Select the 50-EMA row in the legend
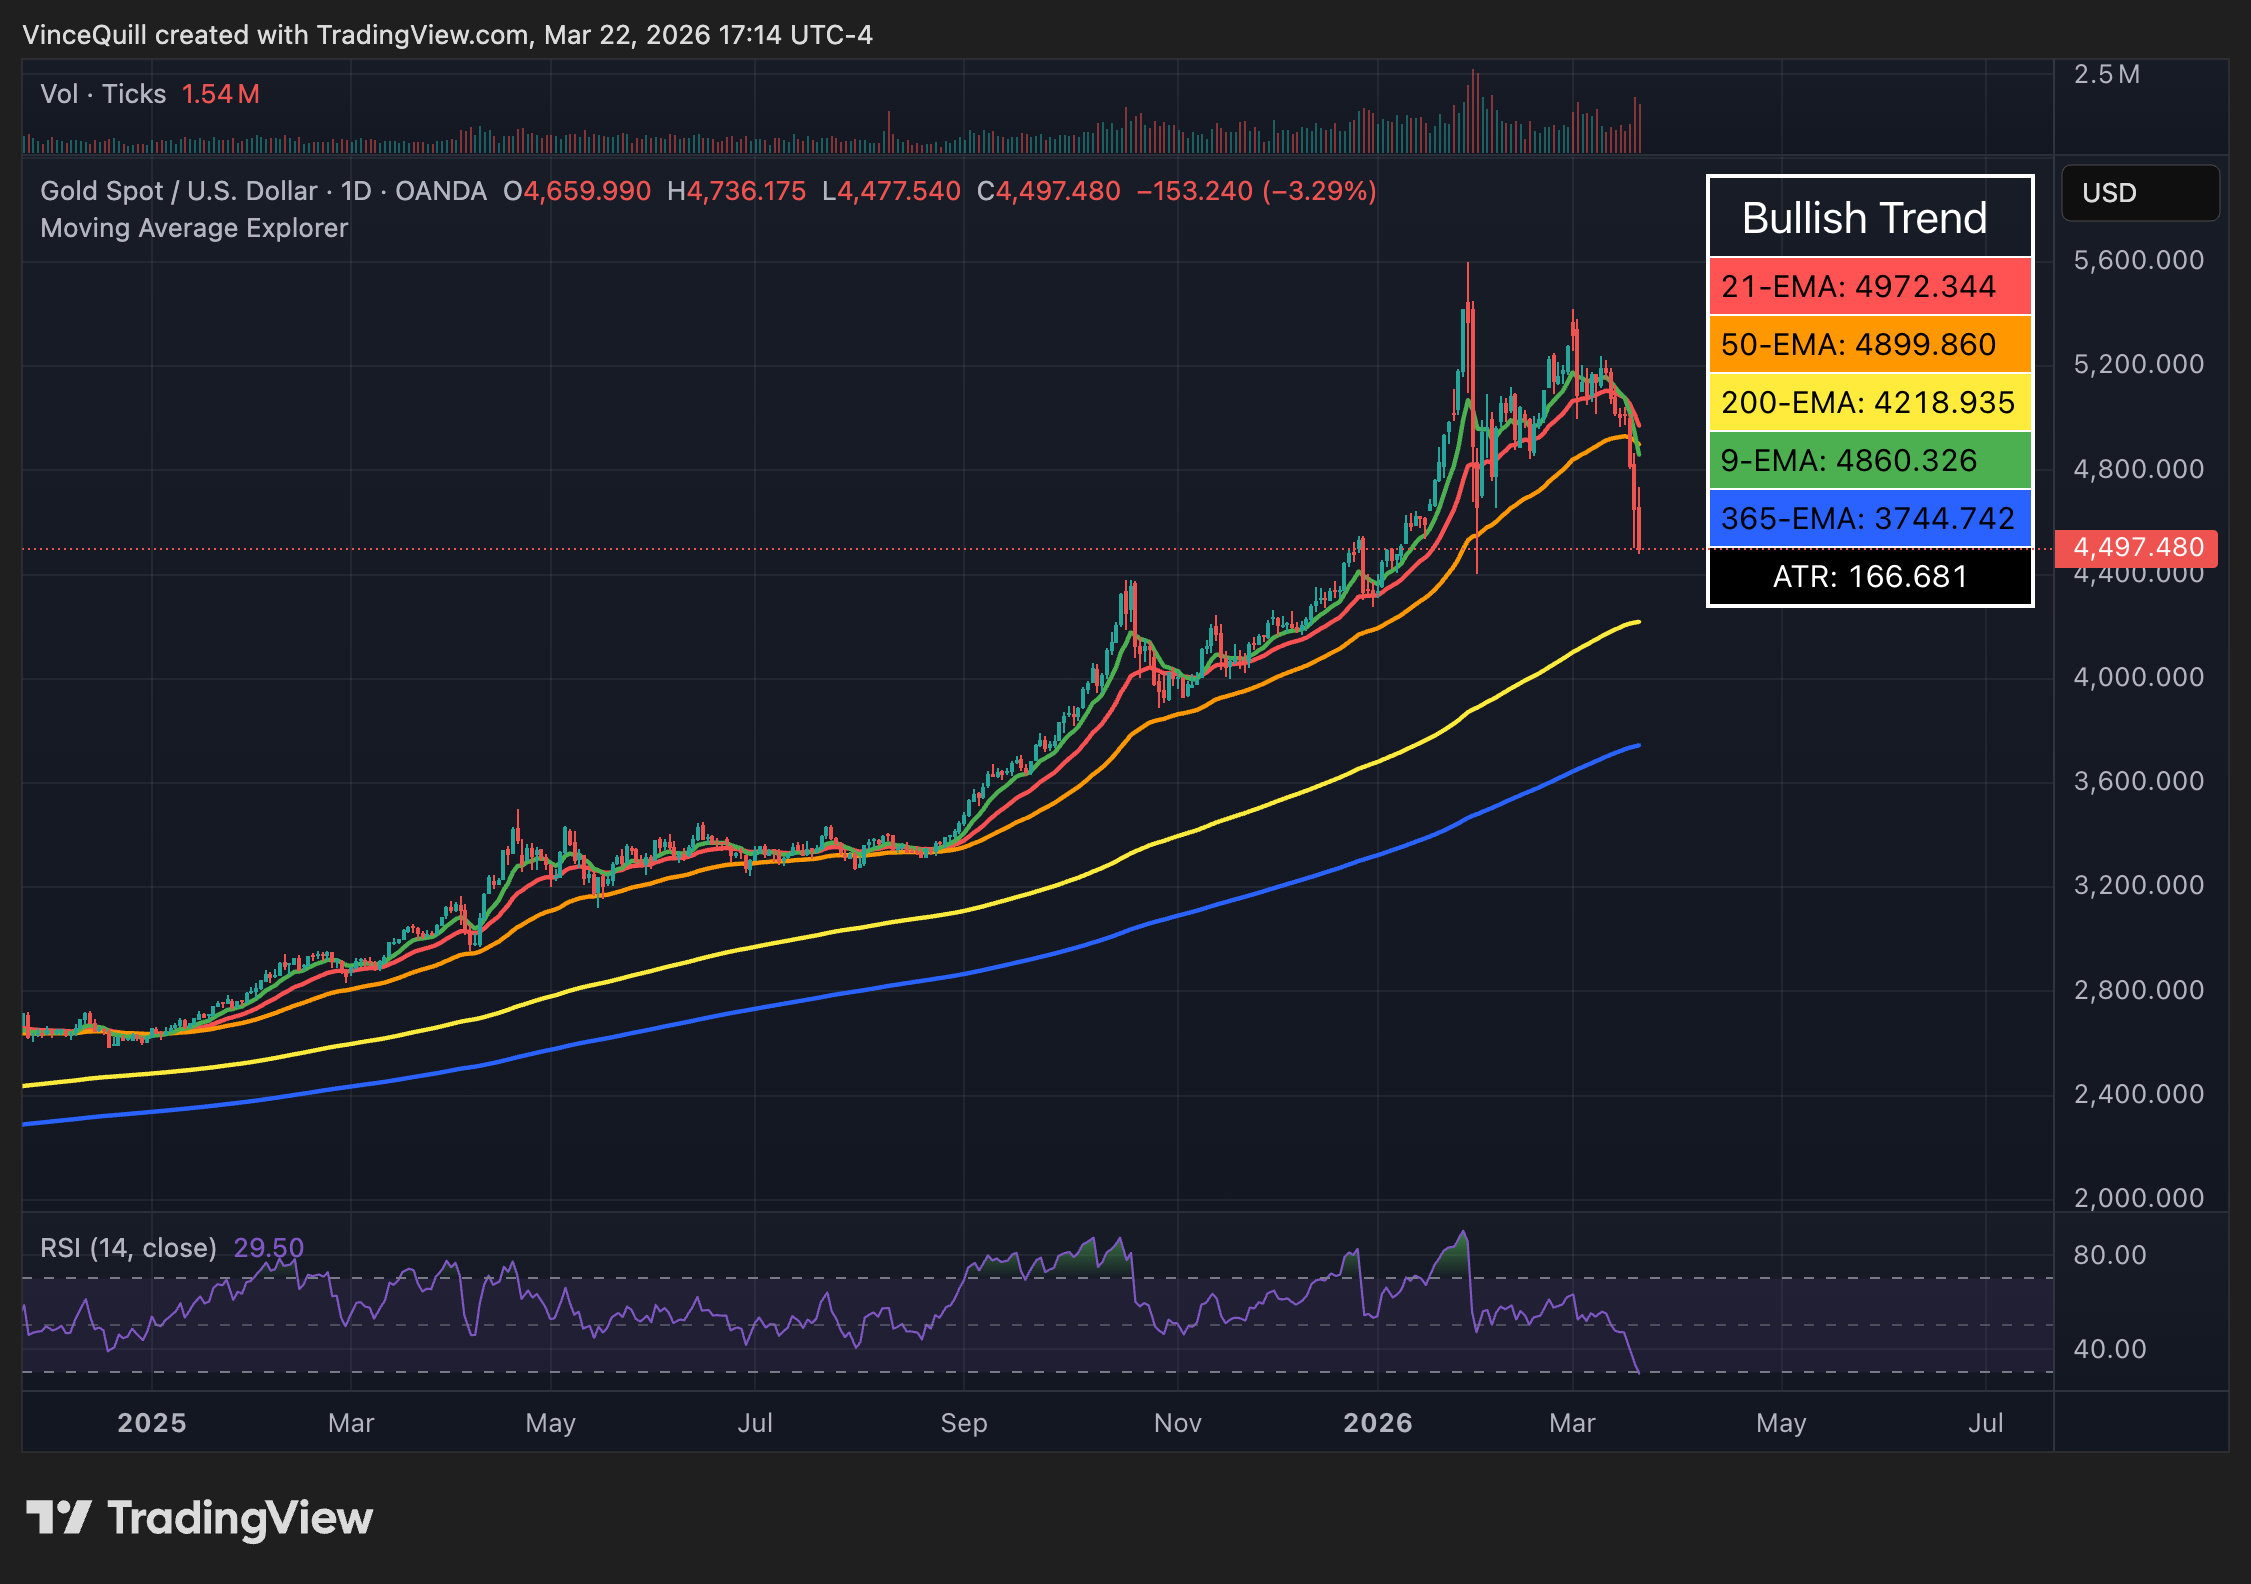 coord(1868,344)
